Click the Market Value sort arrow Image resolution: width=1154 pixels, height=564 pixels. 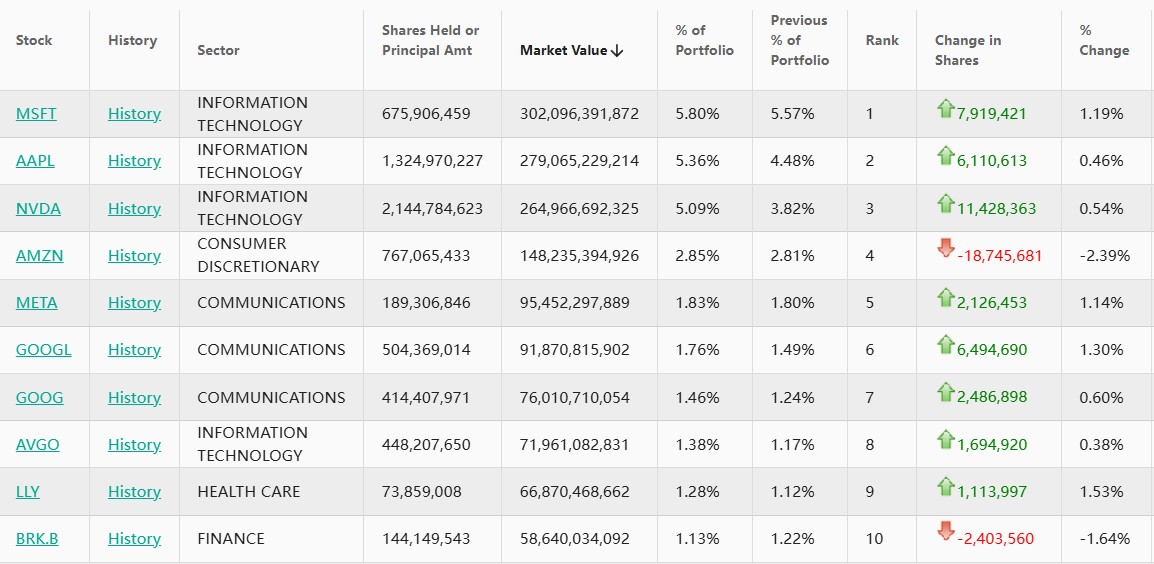pyautogui.click(x=617, y=51)
